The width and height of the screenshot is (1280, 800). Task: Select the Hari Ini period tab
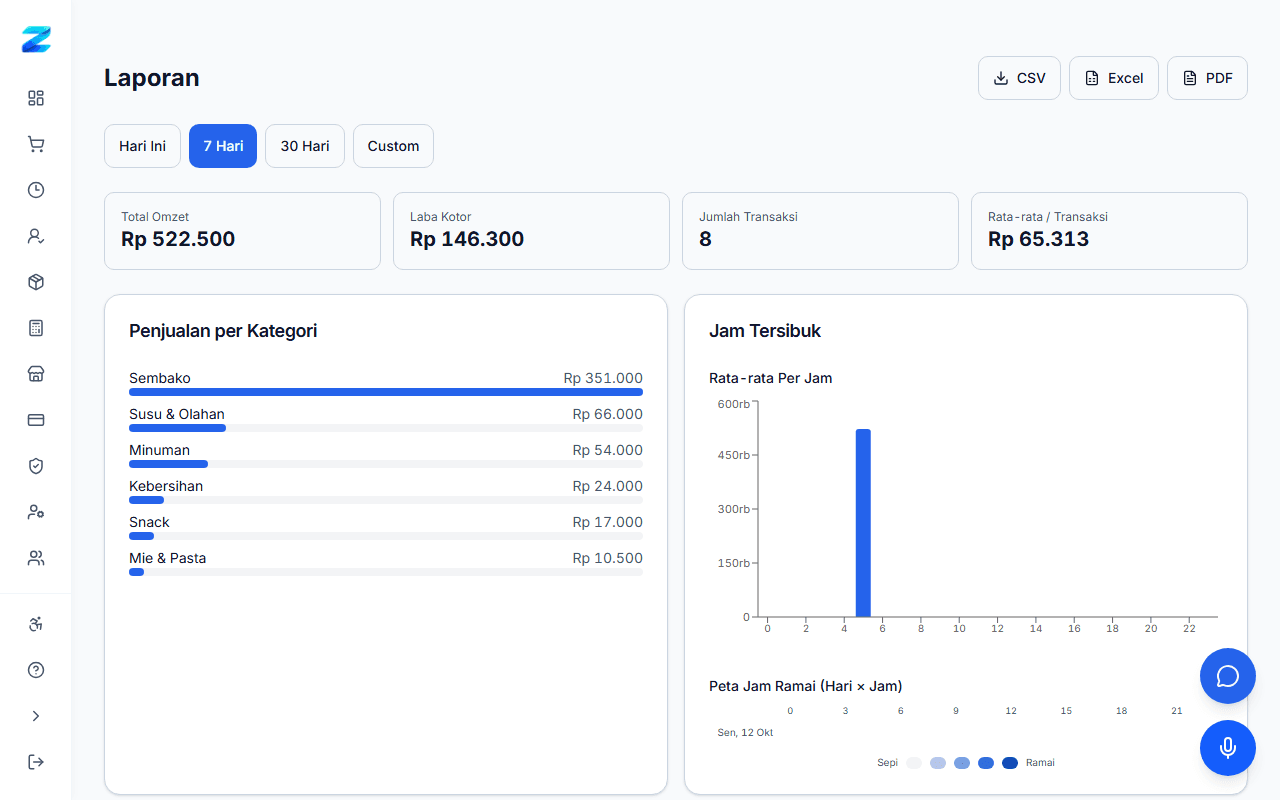coord(142,146)
